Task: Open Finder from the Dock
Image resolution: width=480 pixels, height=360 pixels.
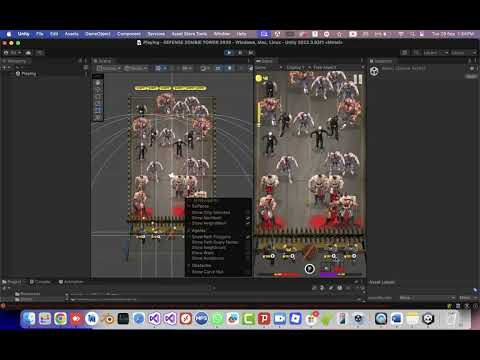Action: click(x=29, y=319)
